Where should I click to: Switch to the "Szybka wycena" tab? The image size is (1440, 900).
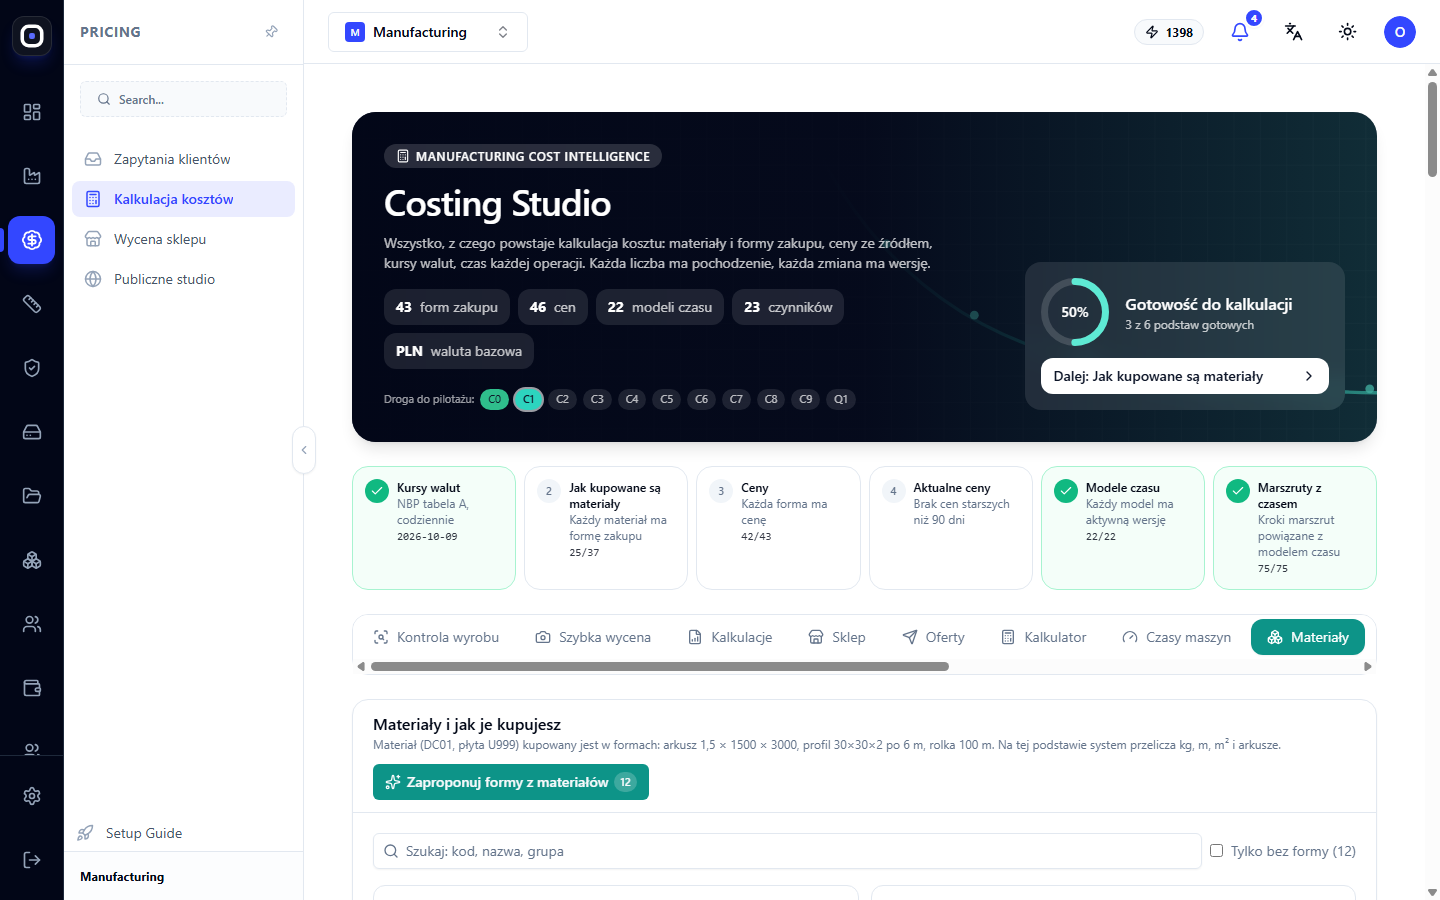[593, 637]
